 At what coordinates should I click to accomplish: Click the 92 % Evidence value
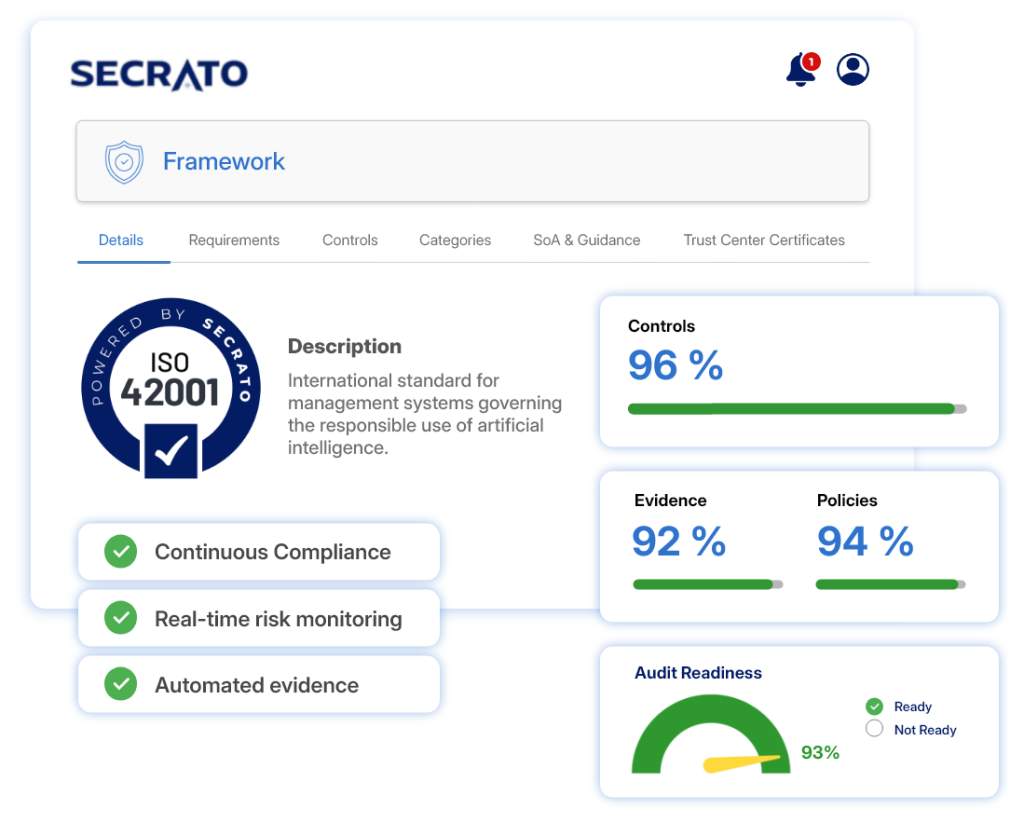point(679,541)
